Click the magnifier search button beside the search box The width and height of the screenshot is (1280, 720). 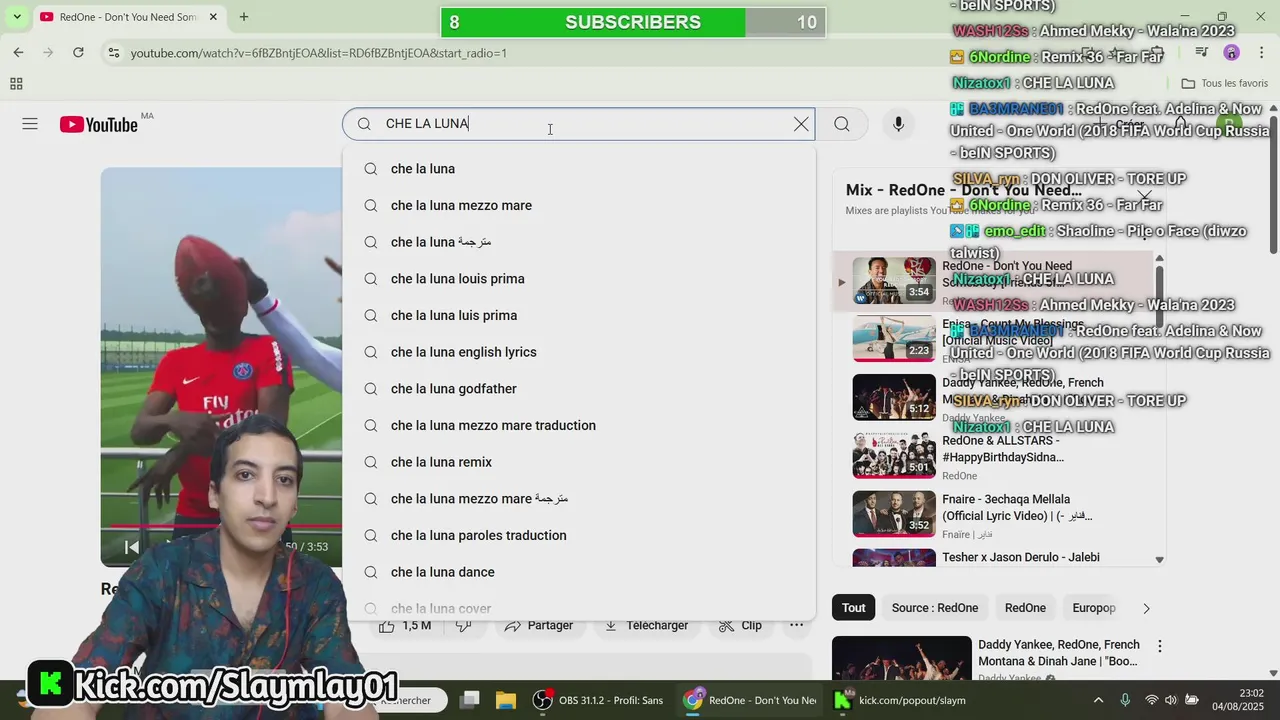(x=842, y=124)
